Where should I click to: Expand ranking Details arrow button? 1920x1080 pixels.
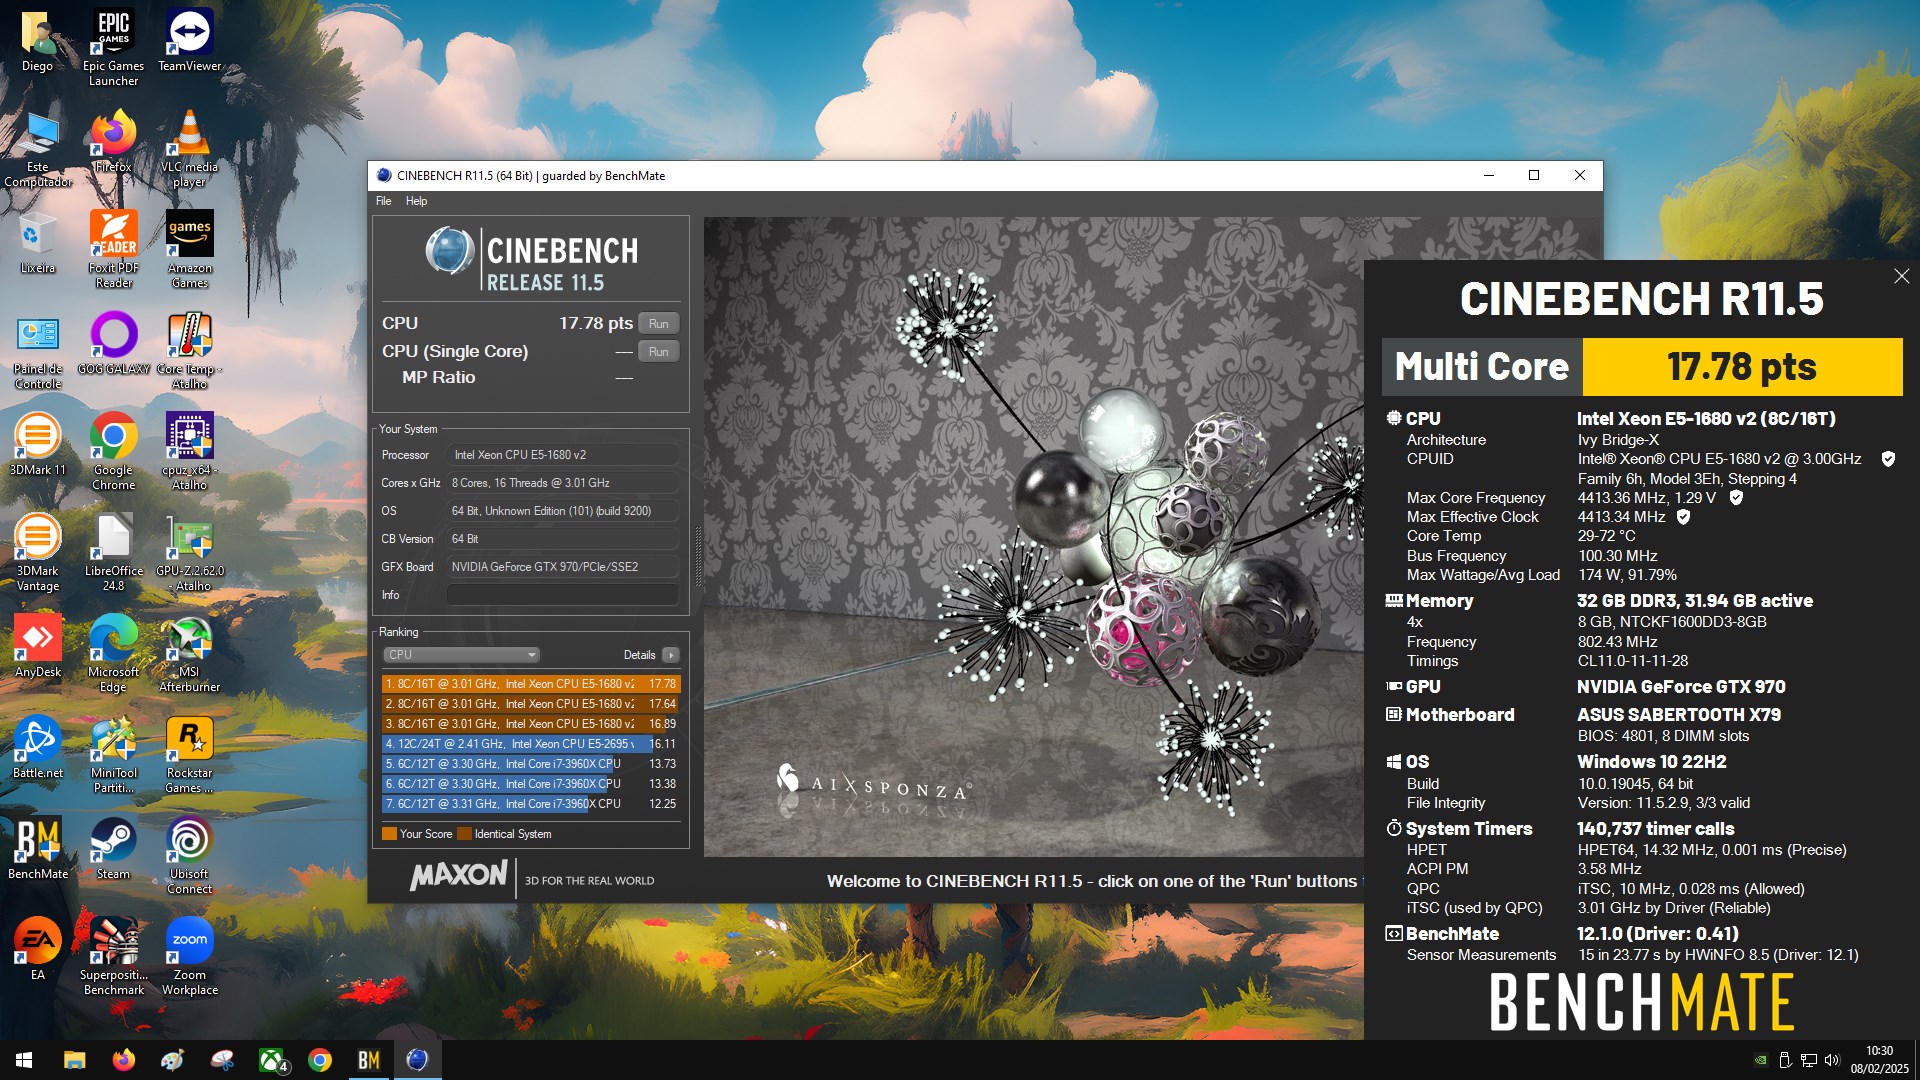point(670,655)
